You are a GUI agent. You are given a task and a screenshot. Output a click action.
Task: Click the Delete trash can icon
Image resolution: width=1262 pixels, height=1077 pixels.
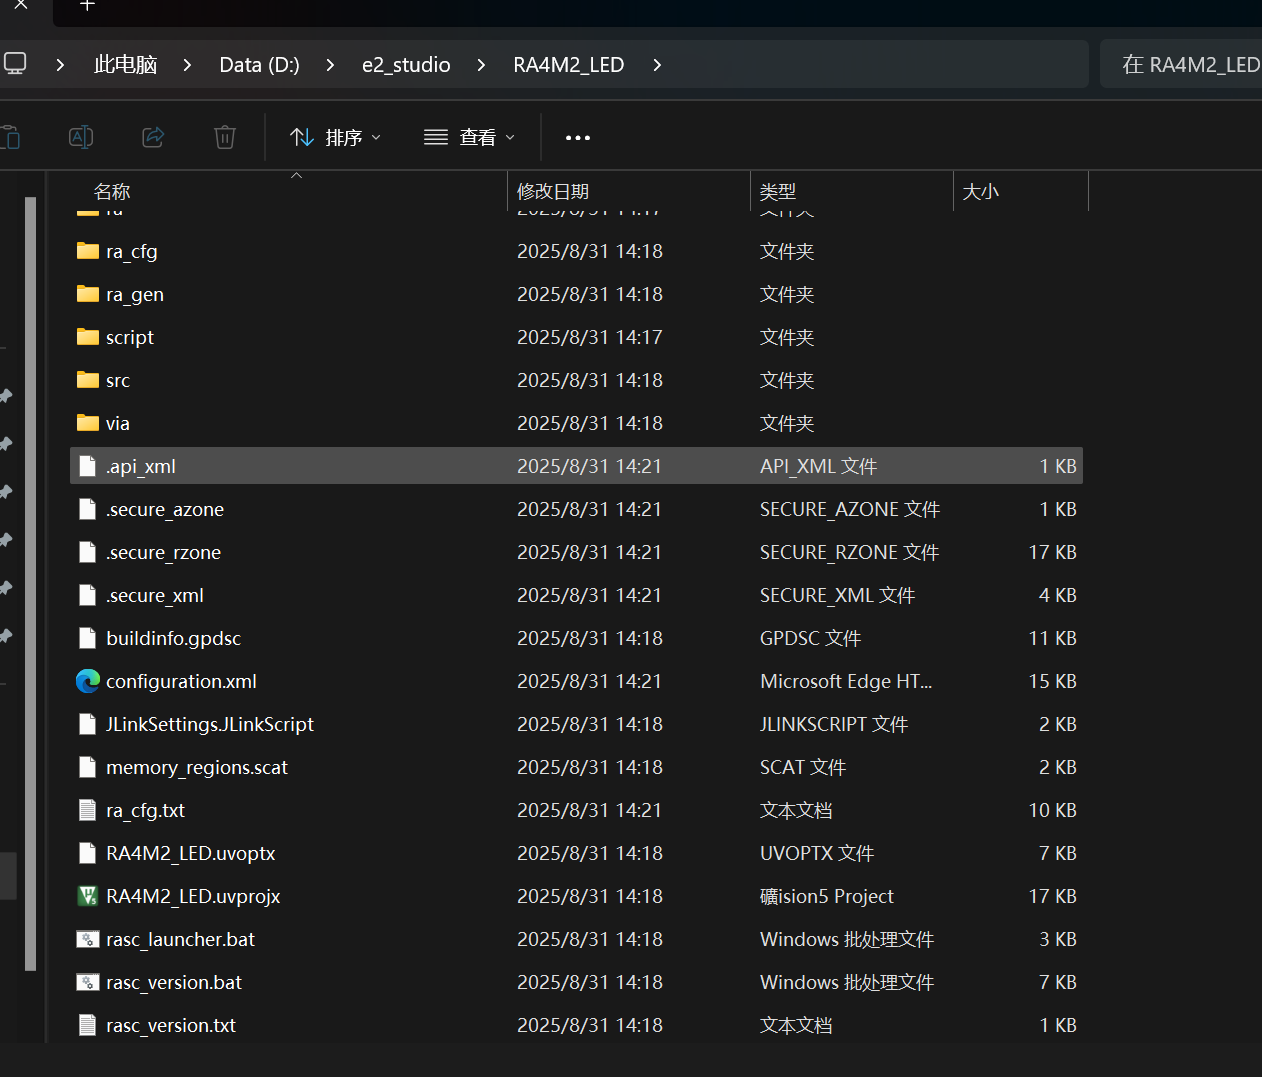pyautogui.click(x=225, y=137)
